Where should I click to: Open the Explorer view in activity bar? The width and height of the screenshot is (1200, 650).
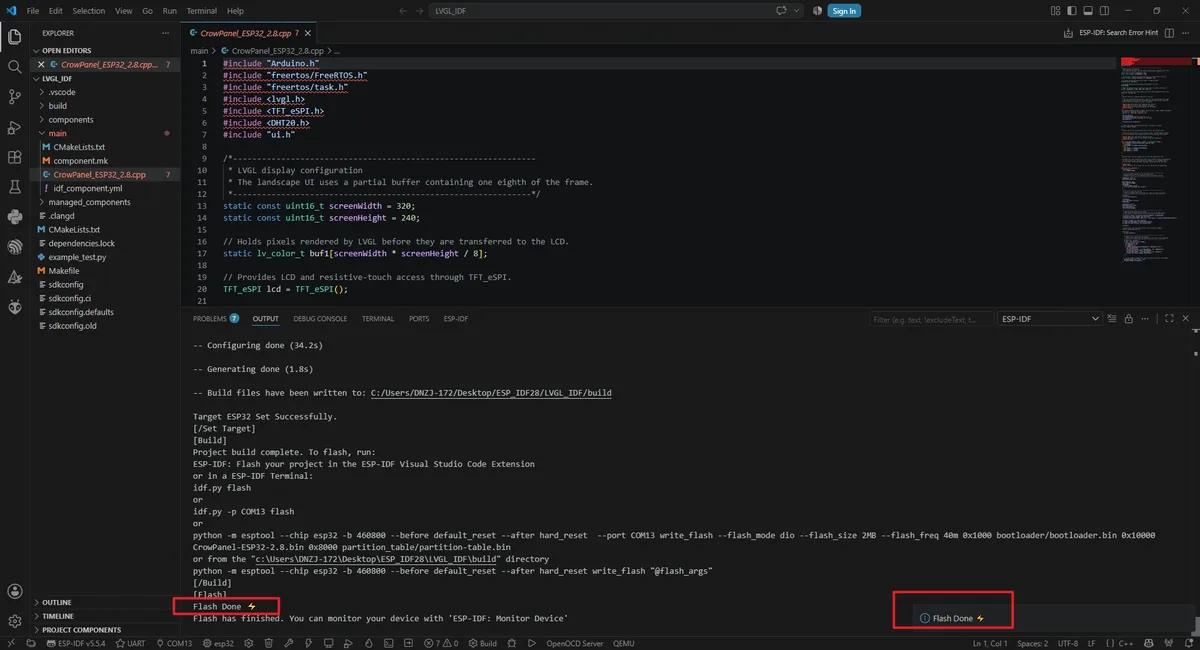(x=14, y=38)
